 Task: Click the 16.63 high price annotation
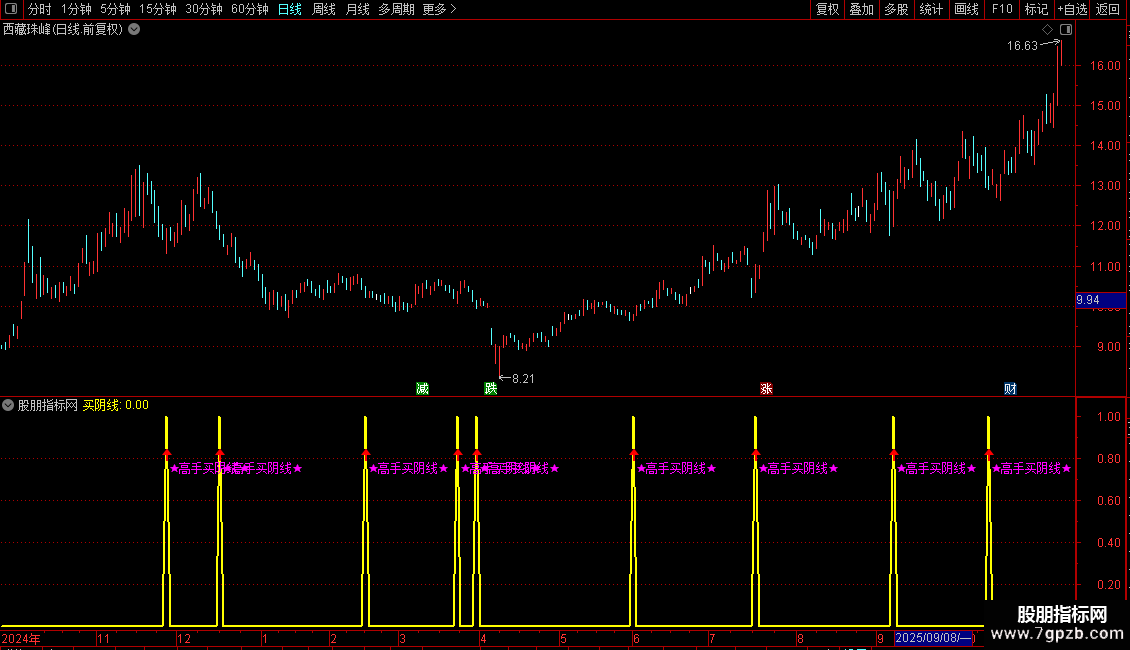point(1022,45)
